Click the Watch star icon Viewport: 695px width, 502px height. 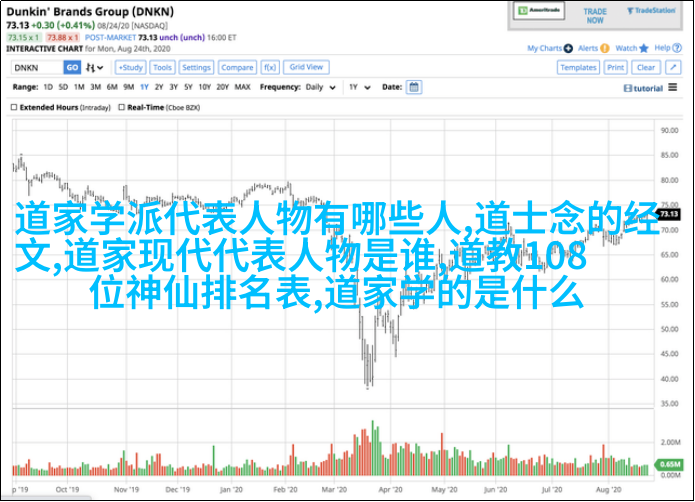point(644,48)
